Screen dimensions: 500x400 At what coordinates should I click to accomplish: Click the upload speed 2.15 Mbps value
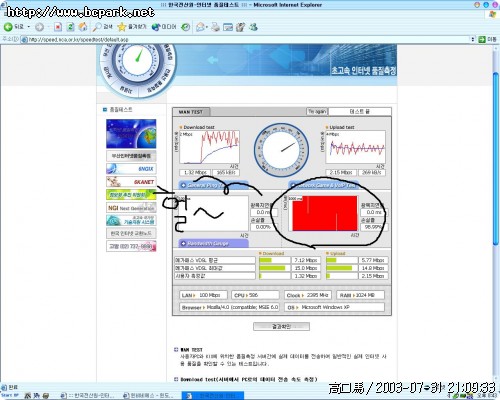click(341, 173)
